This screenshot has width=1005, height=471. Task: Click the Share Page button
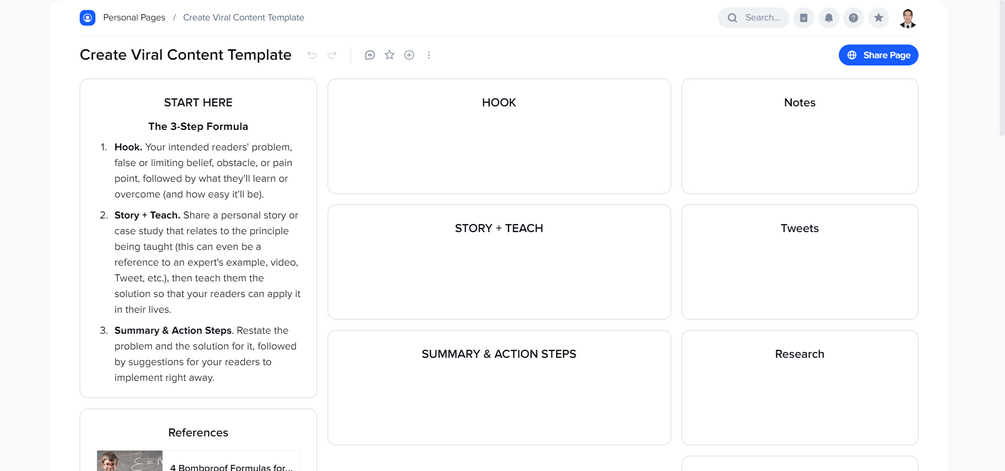[878, 55]
